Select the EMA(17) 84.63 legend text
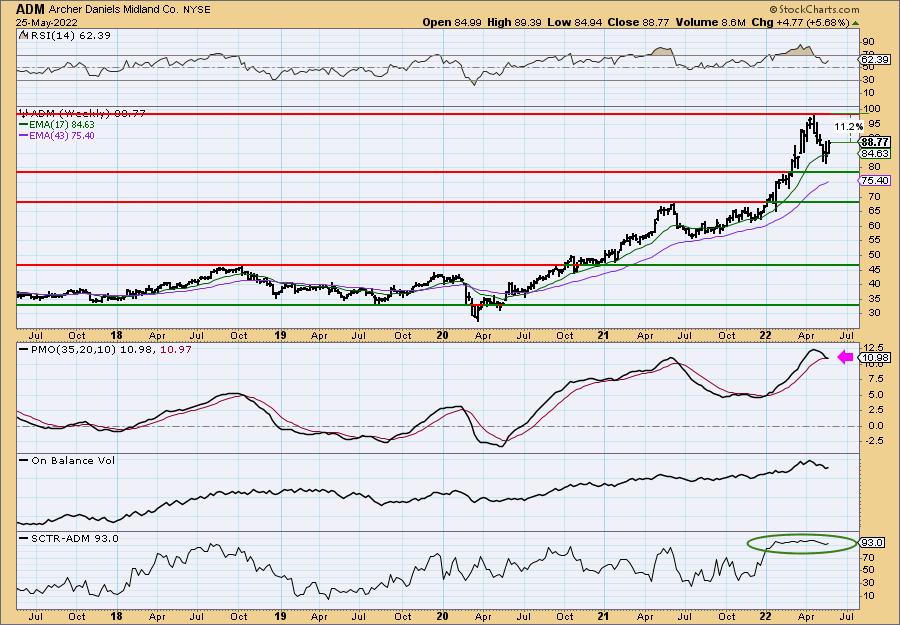The image size is (900, 625). tap(61, 125)
